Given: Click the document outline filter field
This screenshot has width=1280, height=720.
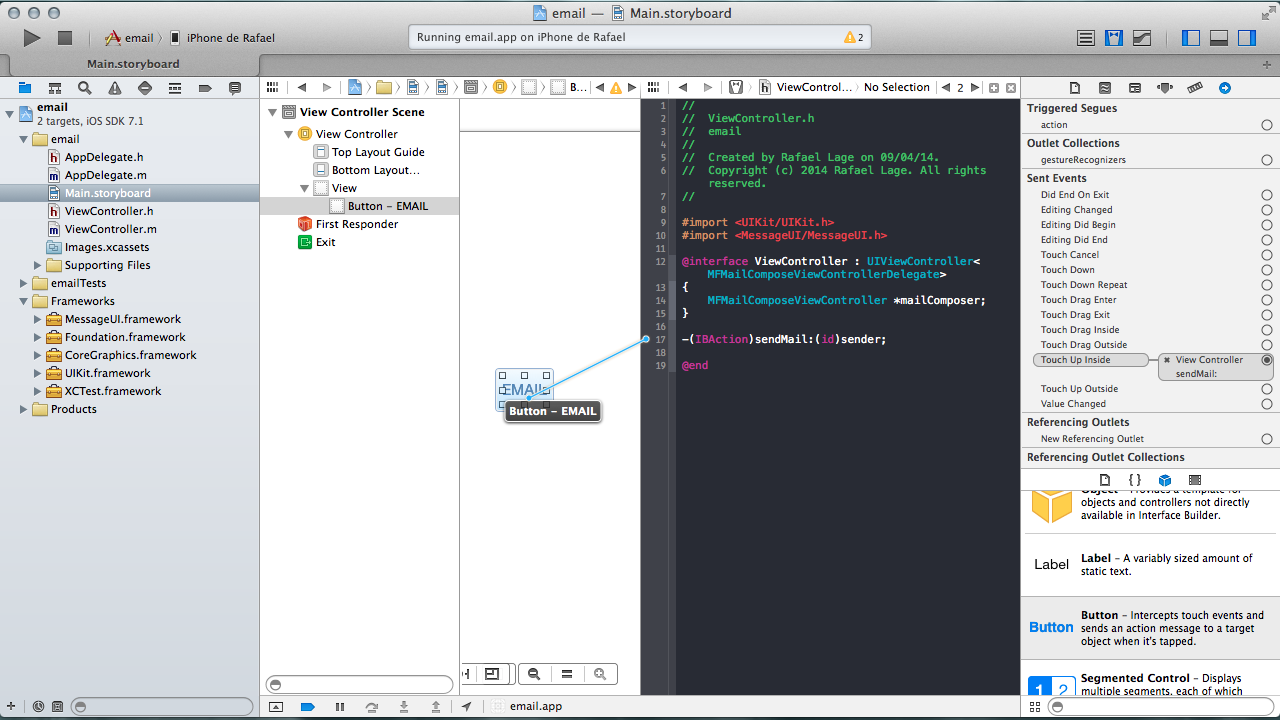Looking at the screenshot, I should coord(360,685).
